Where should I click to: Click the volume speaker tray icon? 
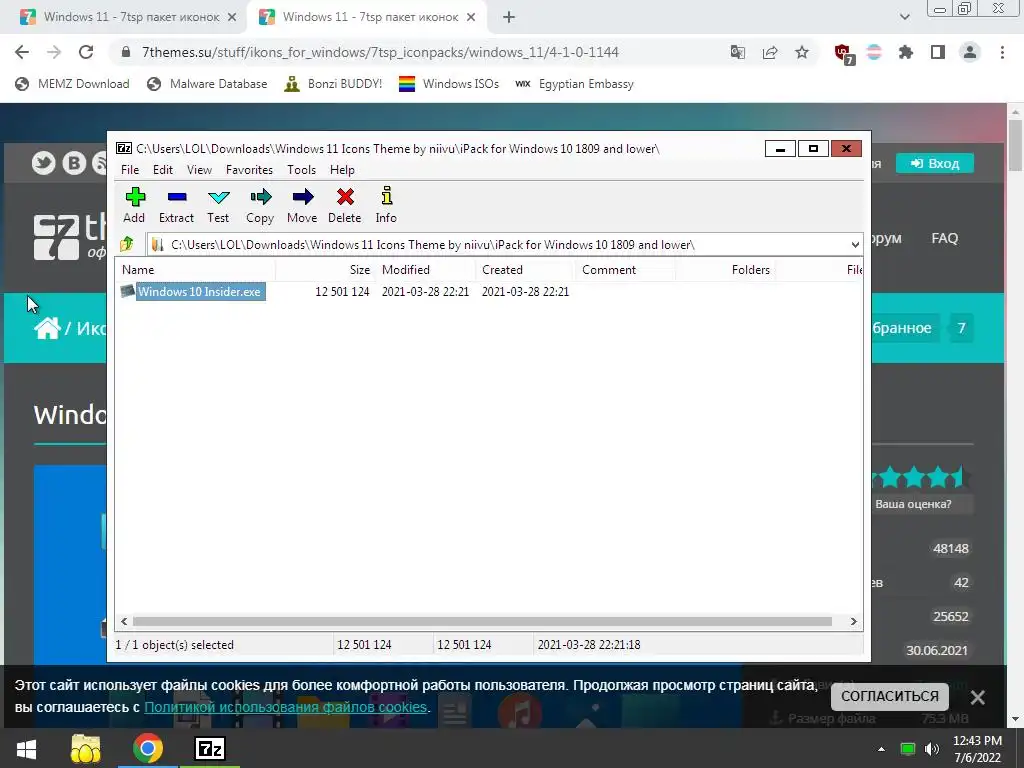pyautogui.click(x=932, y=749)
